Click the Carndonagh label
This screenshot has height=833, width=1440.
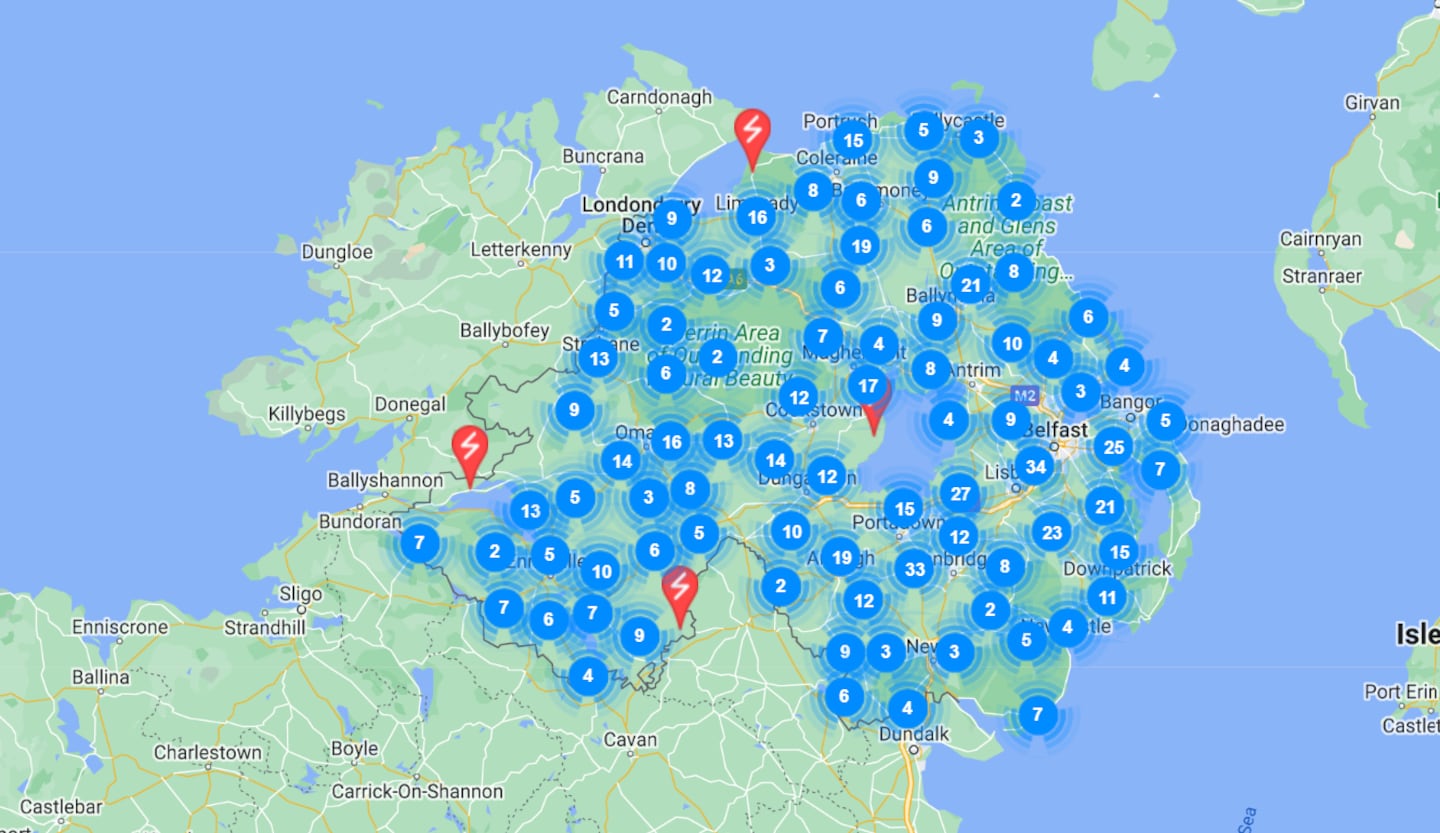[x=660, y=97]
